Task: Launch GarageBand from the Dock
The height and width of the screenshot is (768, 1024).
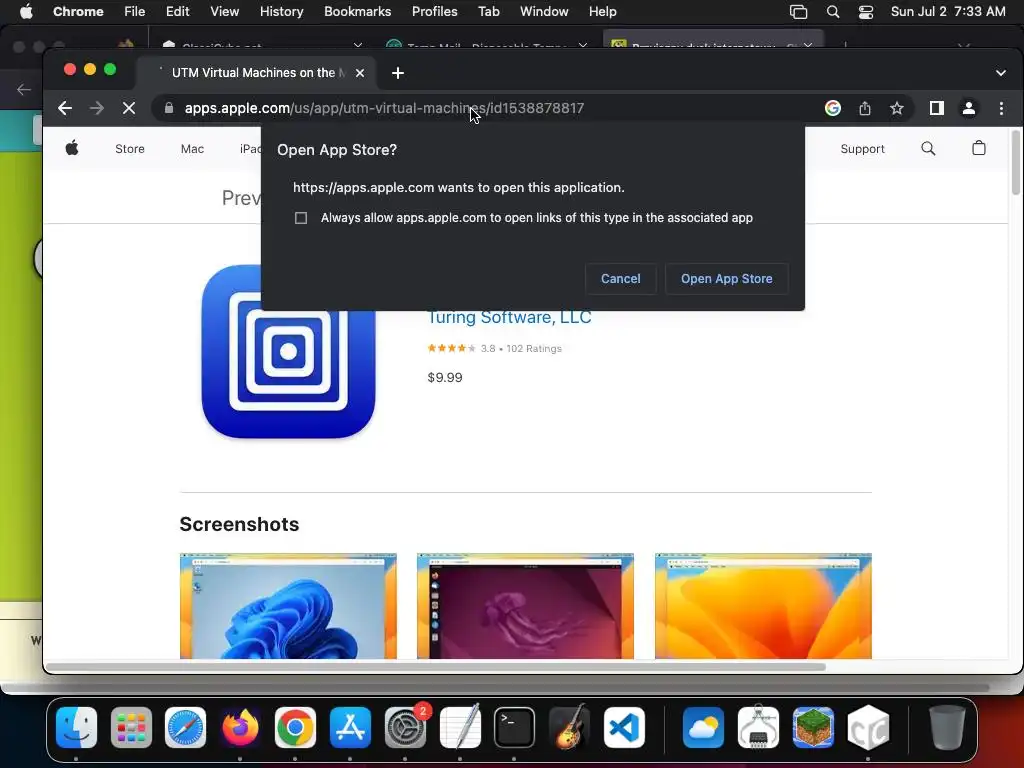Action: tap(569, 727)
